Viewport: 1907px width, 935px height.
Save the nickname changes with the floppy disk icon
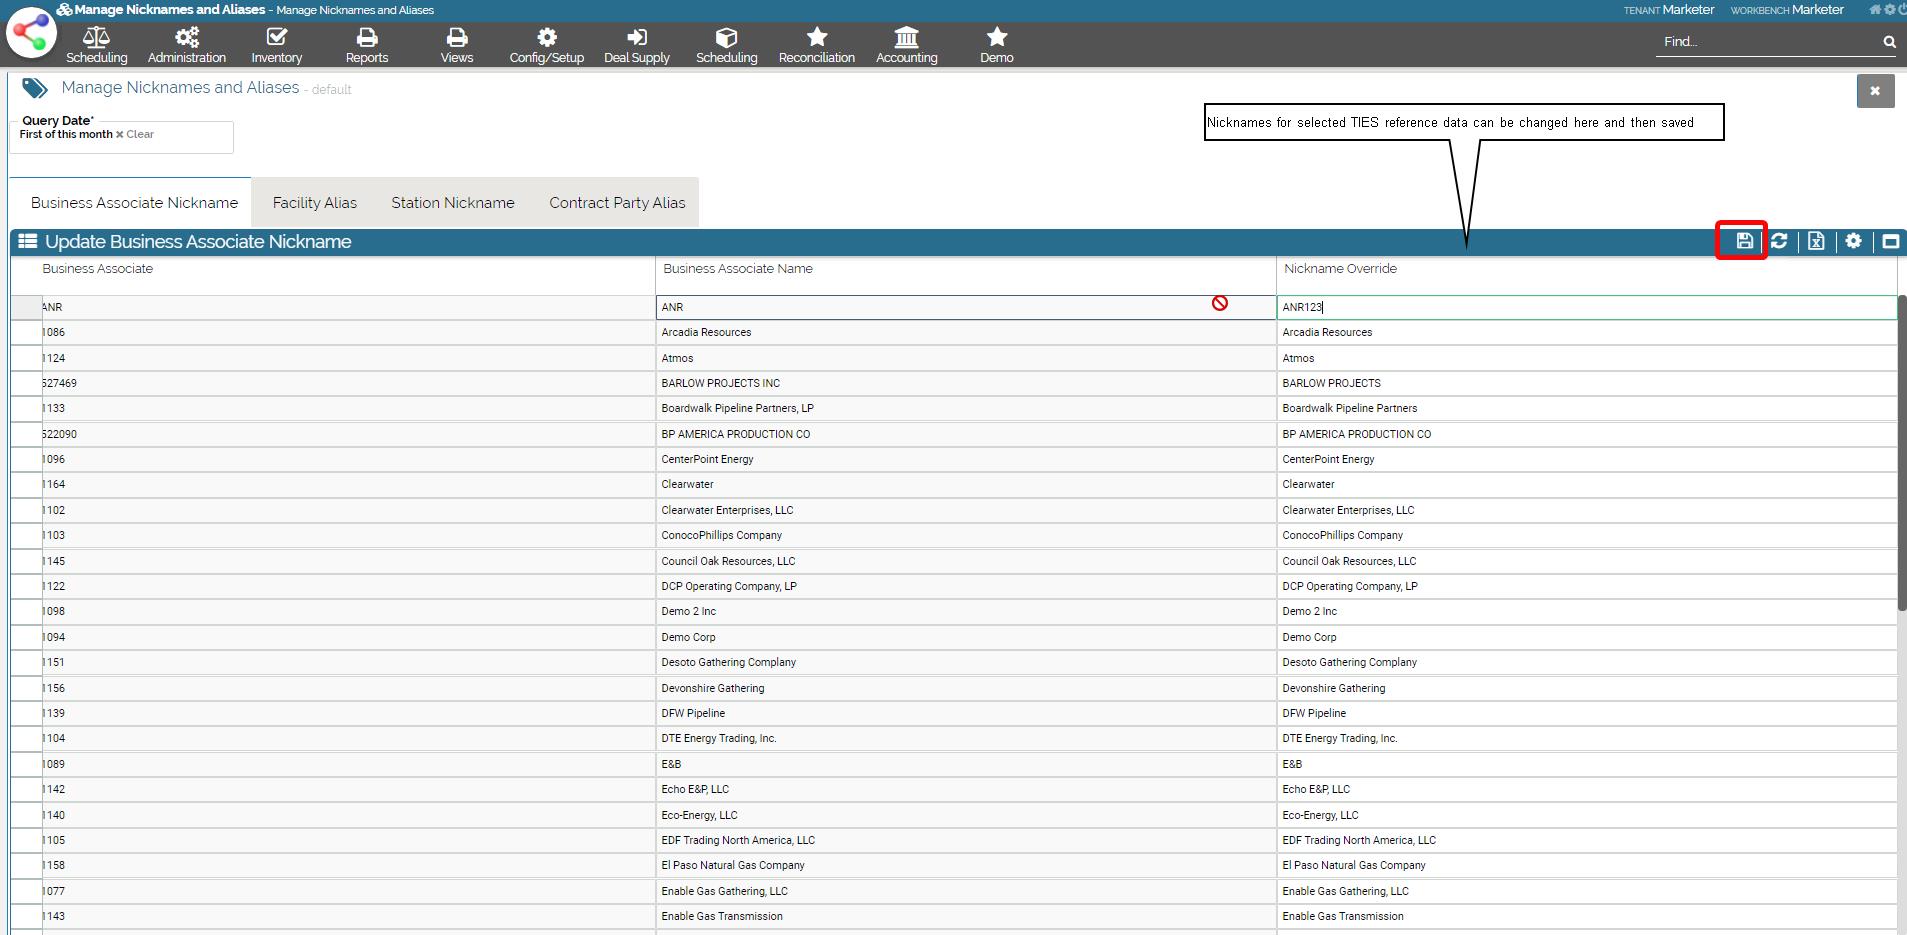(x=1744, y=241)
